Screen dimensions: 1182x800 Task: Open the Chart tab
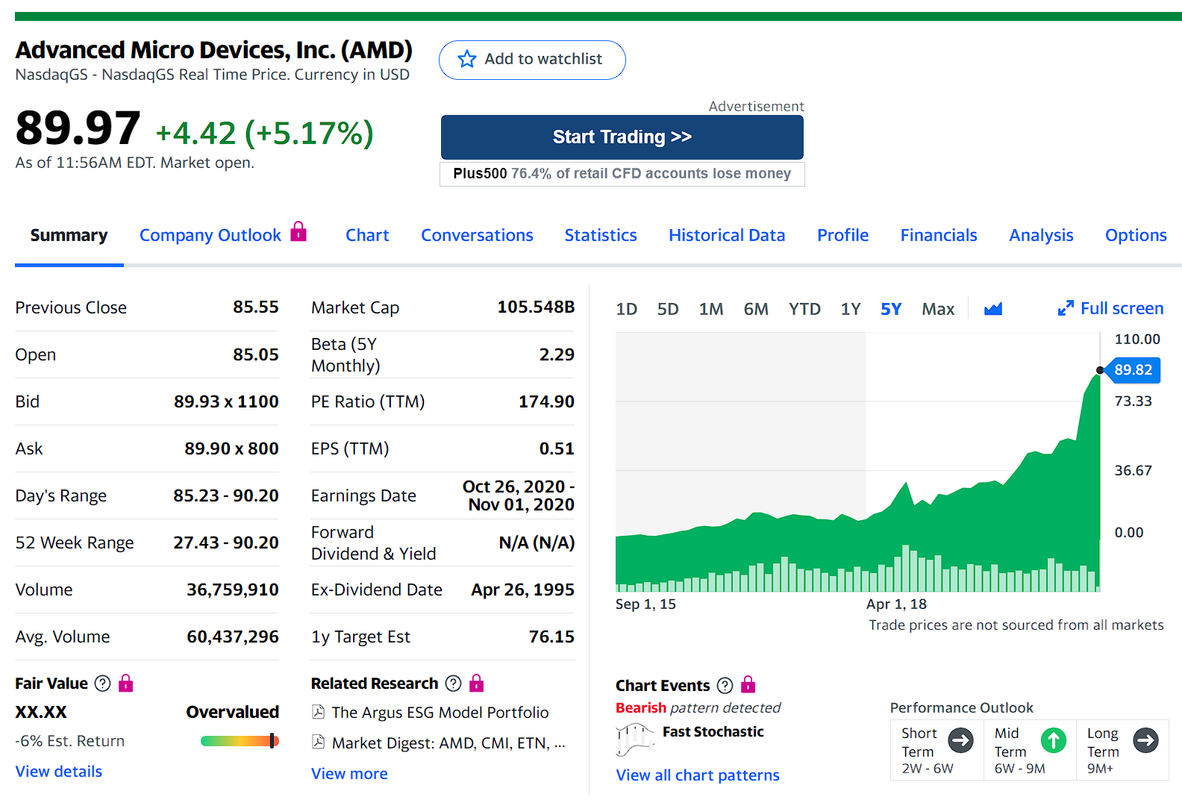tap(367, 235)
